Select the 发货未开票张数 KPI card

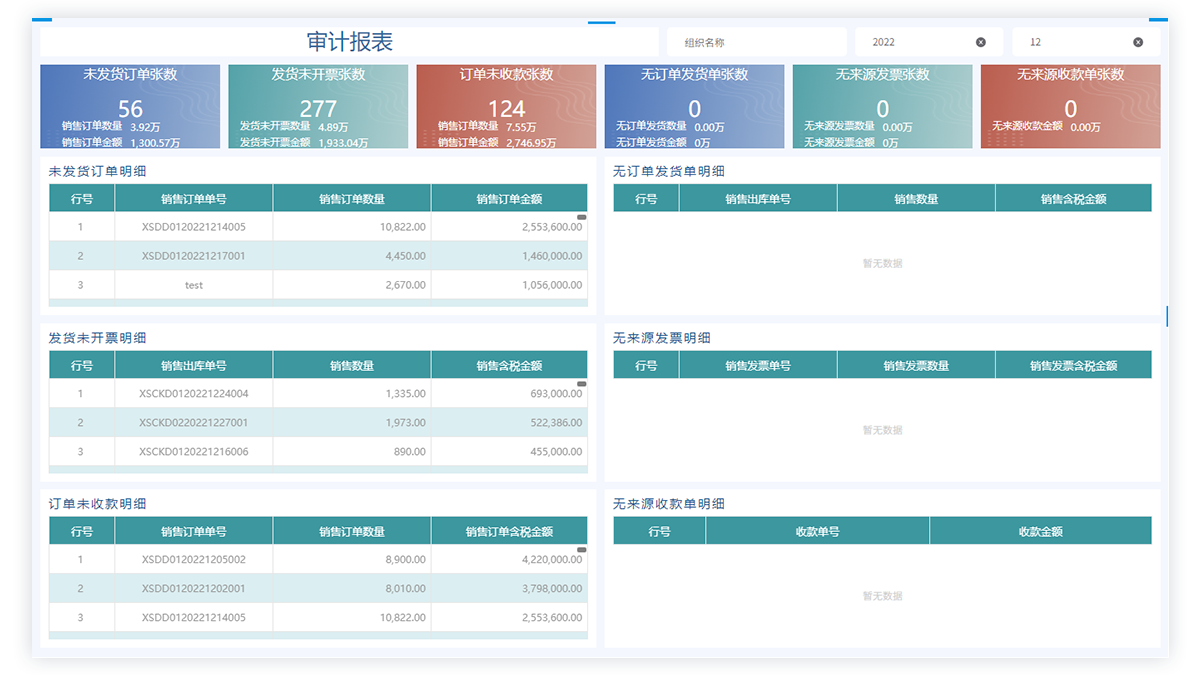pos(318,106)
